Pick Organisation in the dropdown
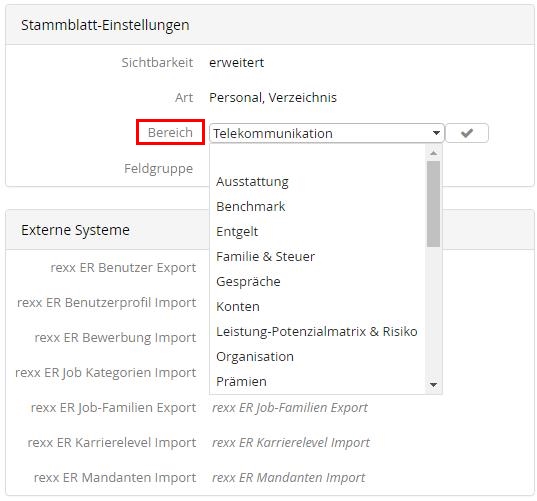 tap(317, 356)
